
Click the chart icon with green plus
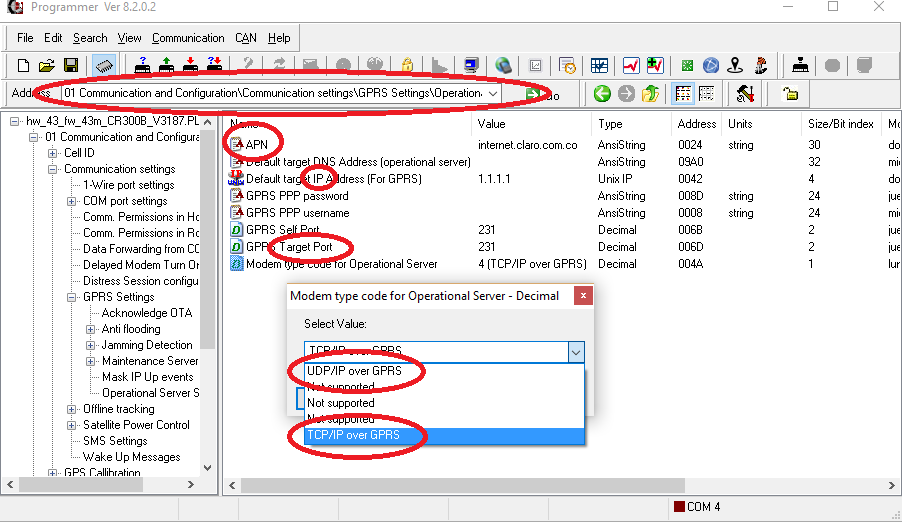pyautogui.click(x=655, y=65)
